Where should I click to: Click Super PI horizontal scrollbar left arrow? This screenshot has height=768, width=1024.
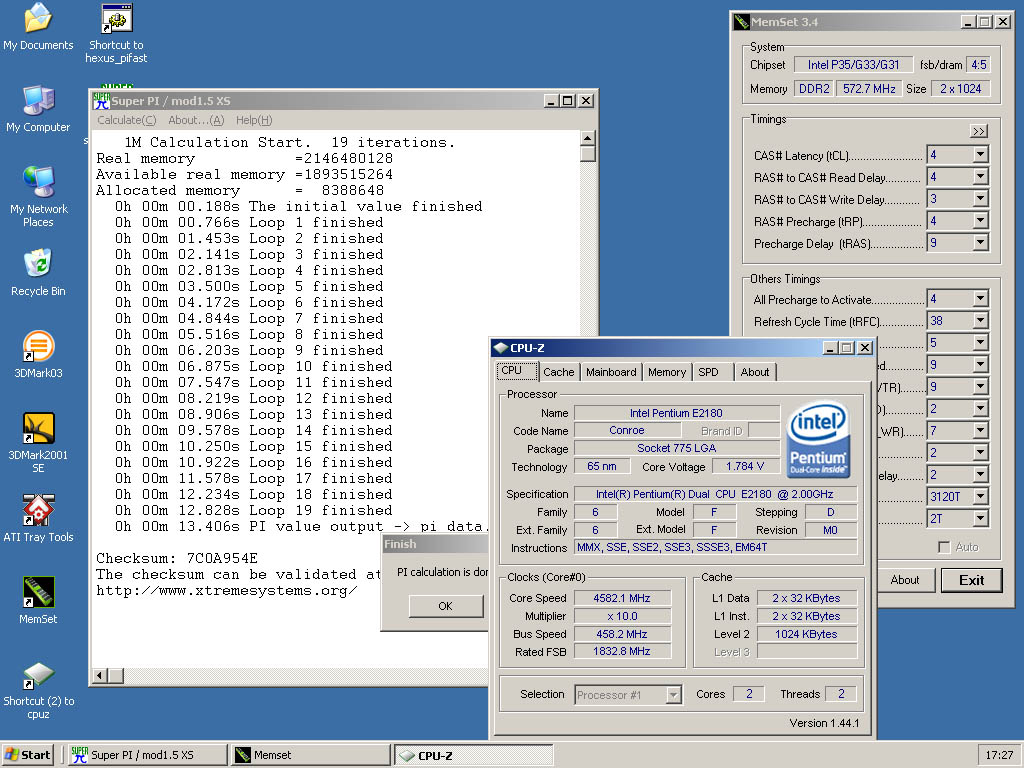tap(100, 675)
